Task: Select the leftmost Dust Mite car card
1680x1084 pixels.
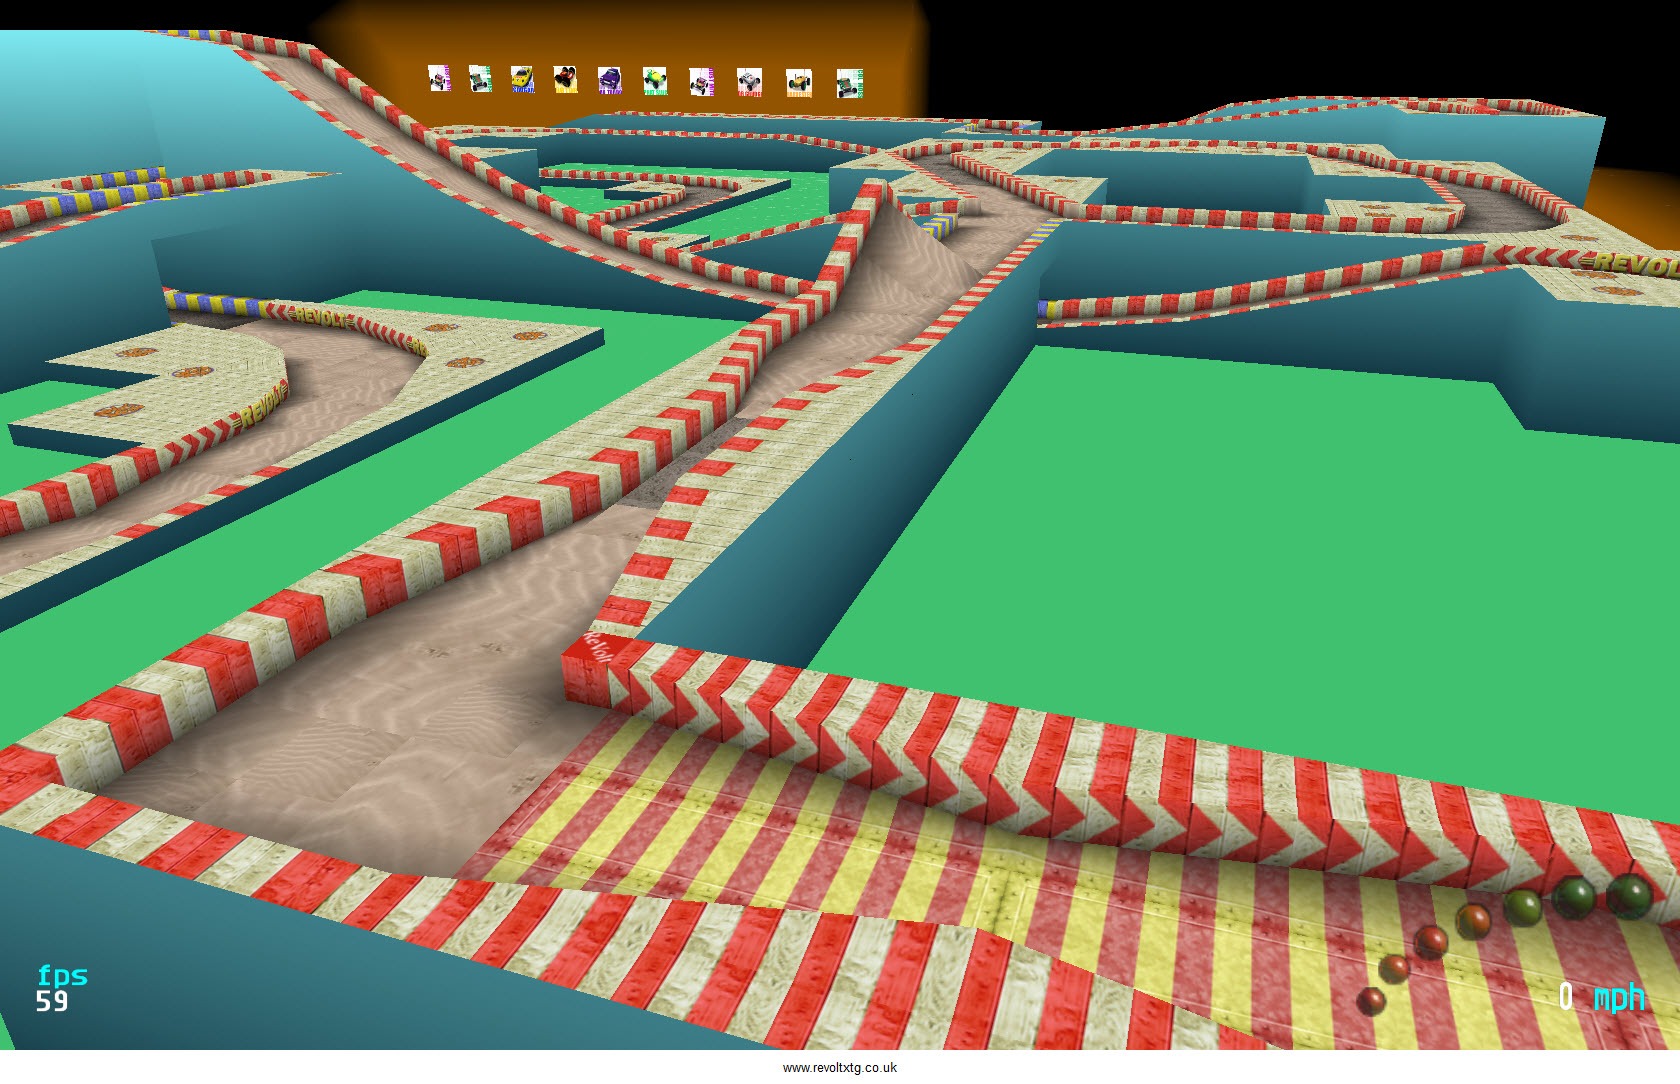Action: [439, 78]
